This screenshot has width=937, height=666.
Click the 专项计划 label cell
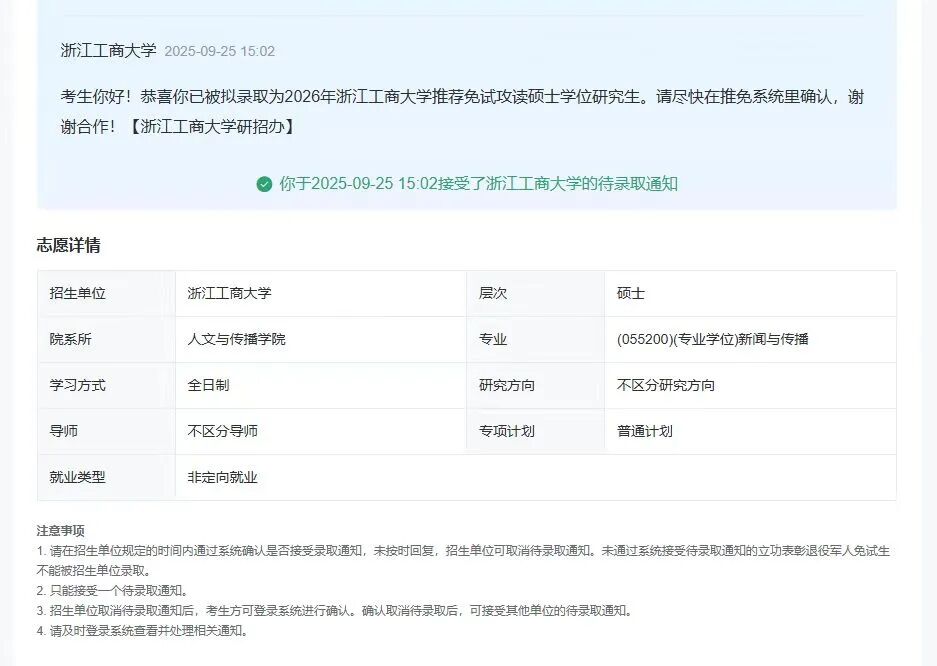point(507,432)
